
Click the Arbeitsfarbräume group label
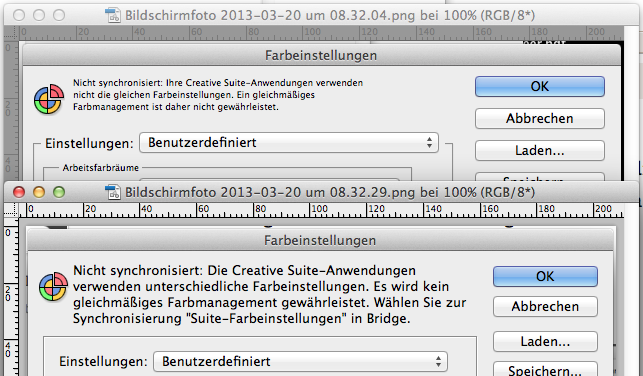point(100,168)
